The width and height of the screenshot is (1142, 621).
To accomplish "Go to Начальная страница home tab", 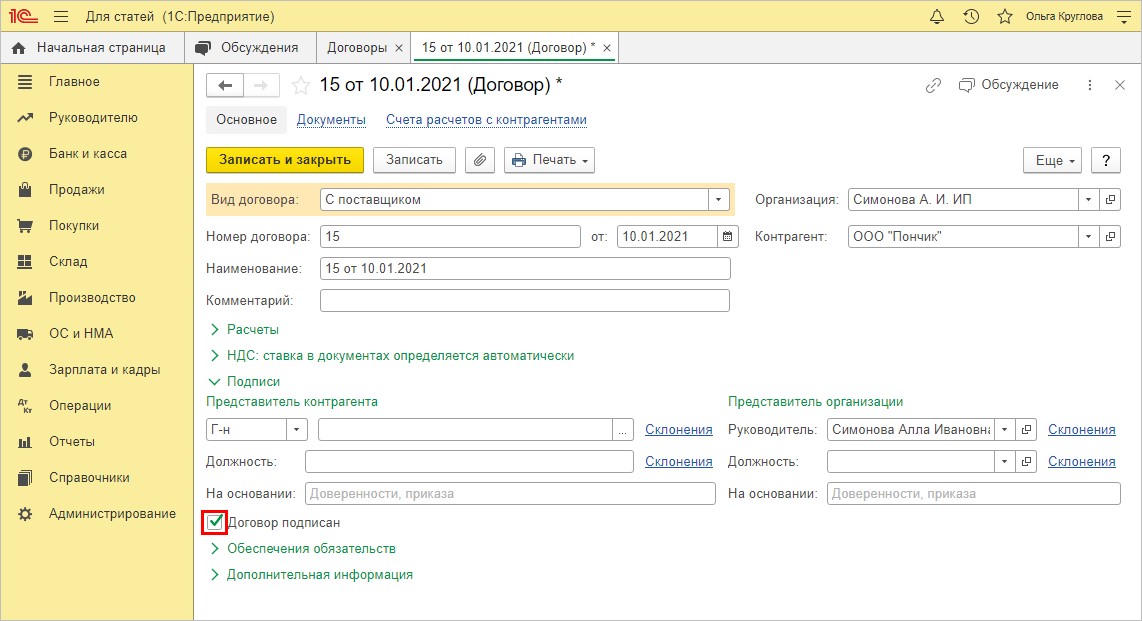I will point(90,47).
